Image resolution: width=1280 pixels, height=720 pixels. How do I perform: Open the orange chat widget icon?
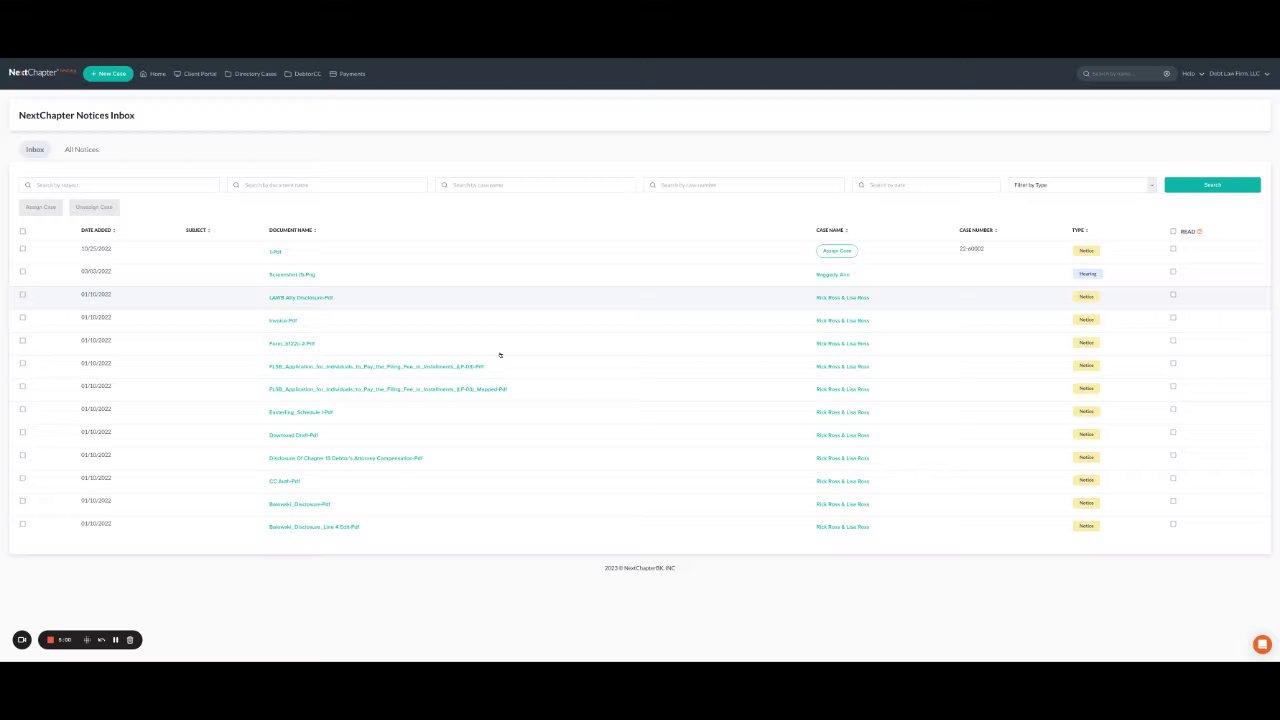[1262, 645]
